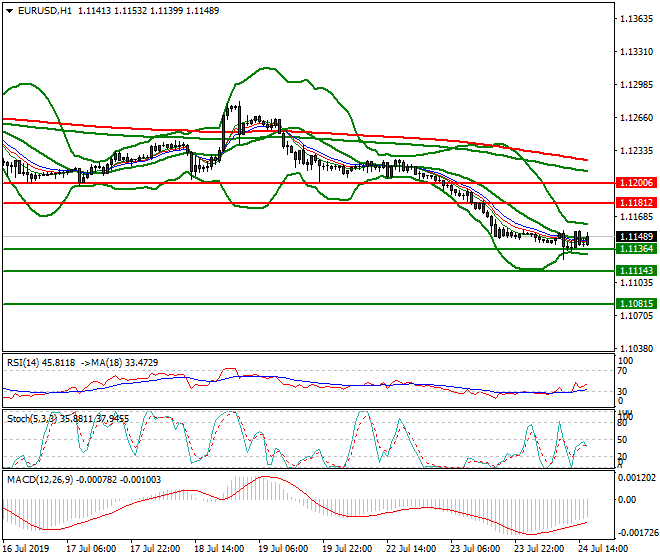The width and height of the screenshot is (660, 560).
Task: Select the red 1.11812 resistance level label
Action: coord(636,203)
